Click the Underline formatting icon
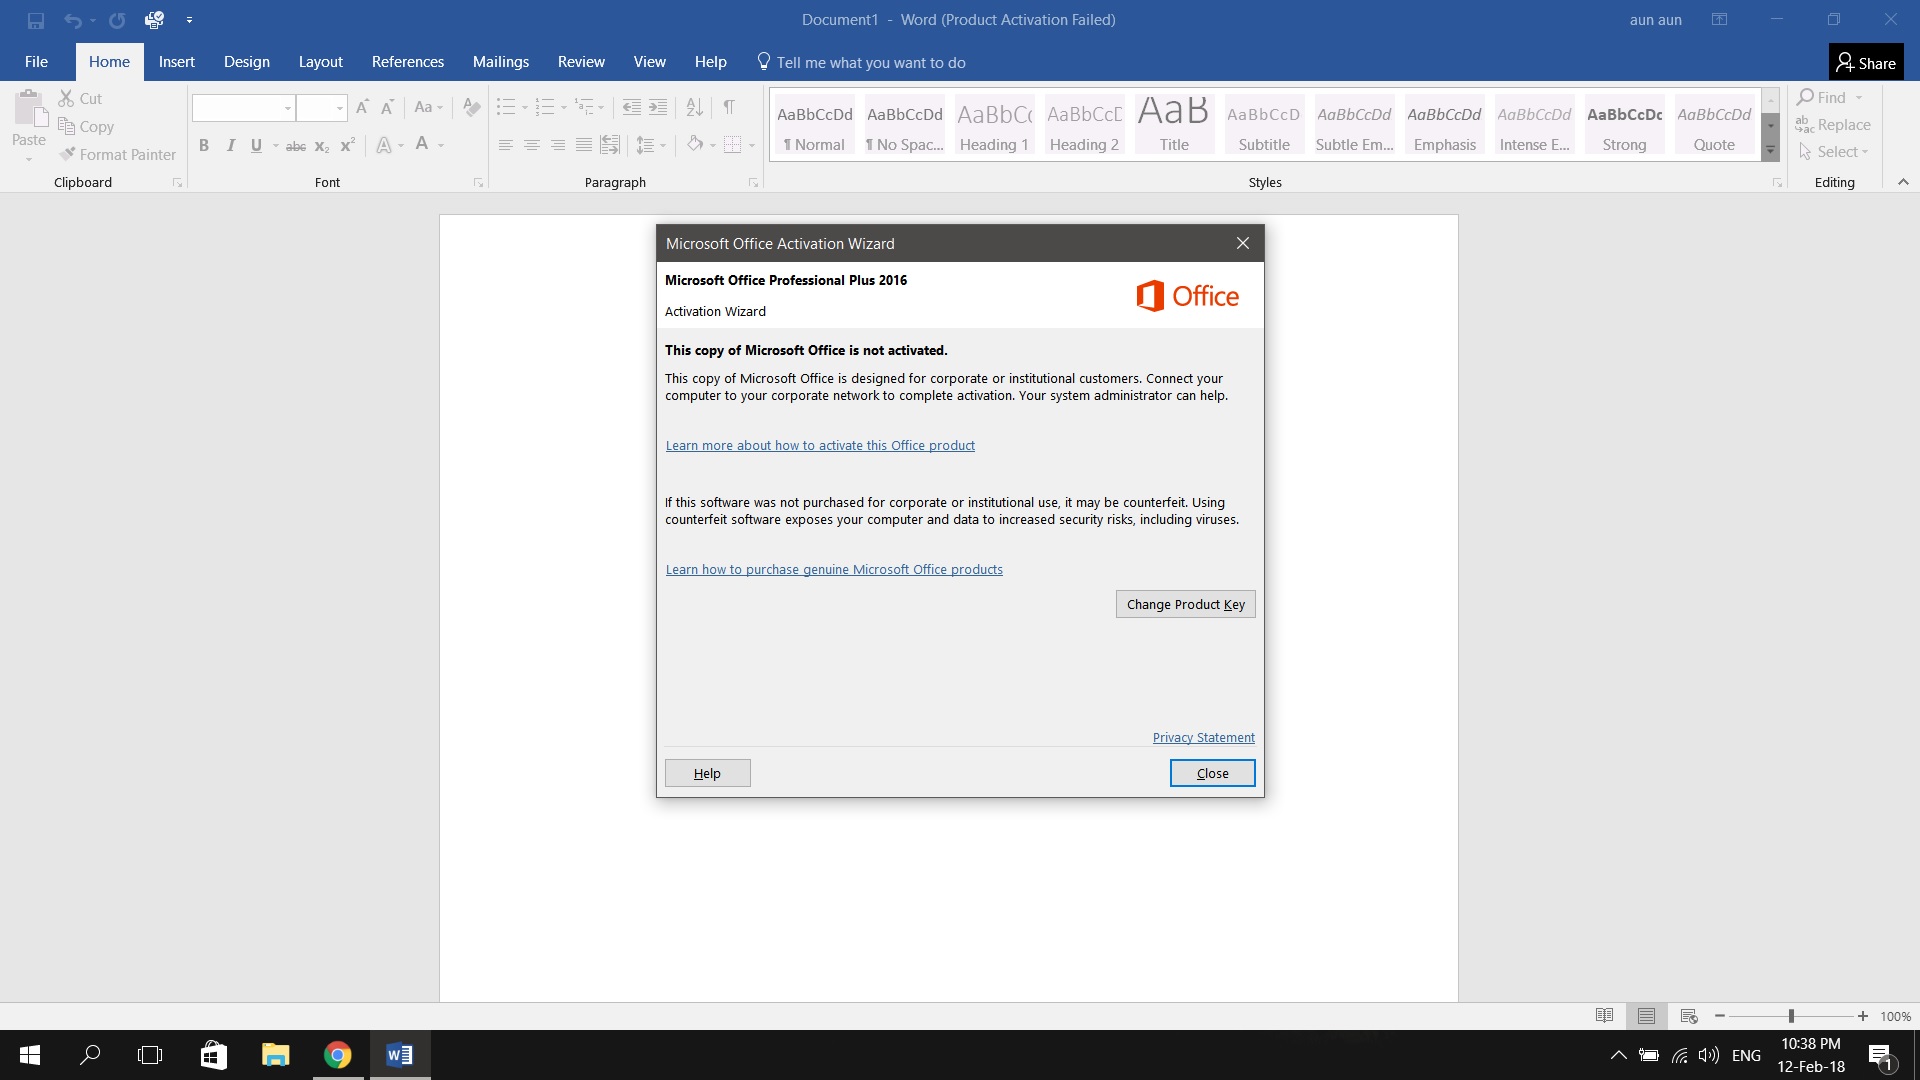1920x1080 pixels. [x=255, y=145]
